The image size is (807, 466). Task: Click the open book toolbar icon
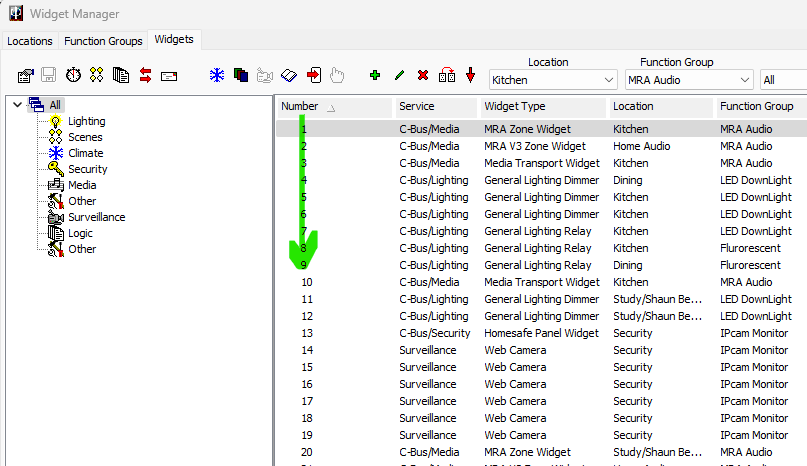(289, 76)
